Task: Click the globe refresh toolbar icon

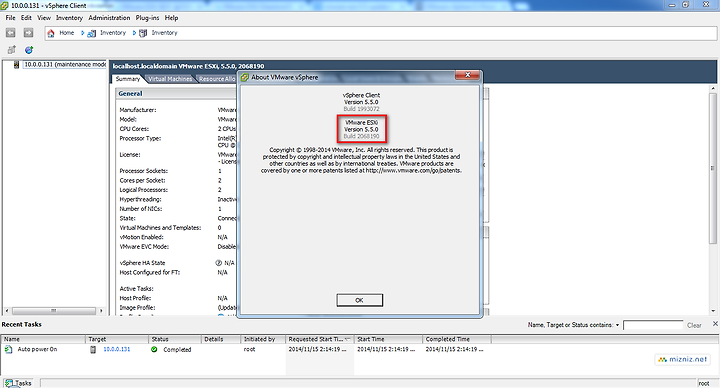Action: [x=29, y=50]
